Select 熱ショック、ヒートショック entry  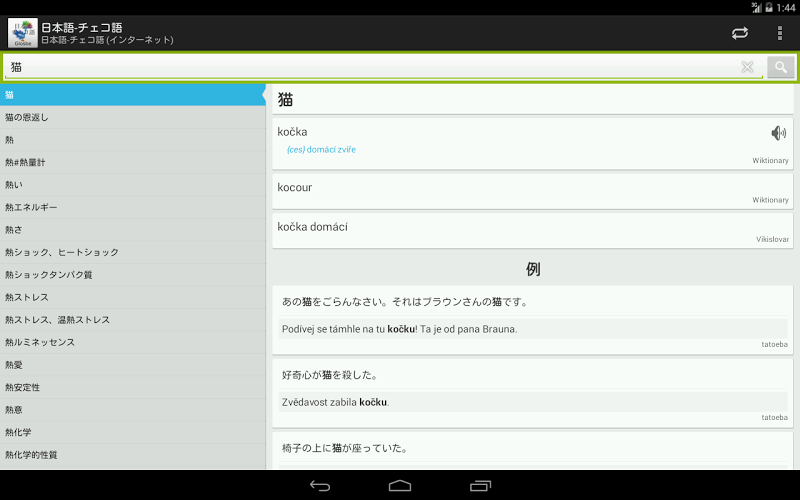[133, 252]
